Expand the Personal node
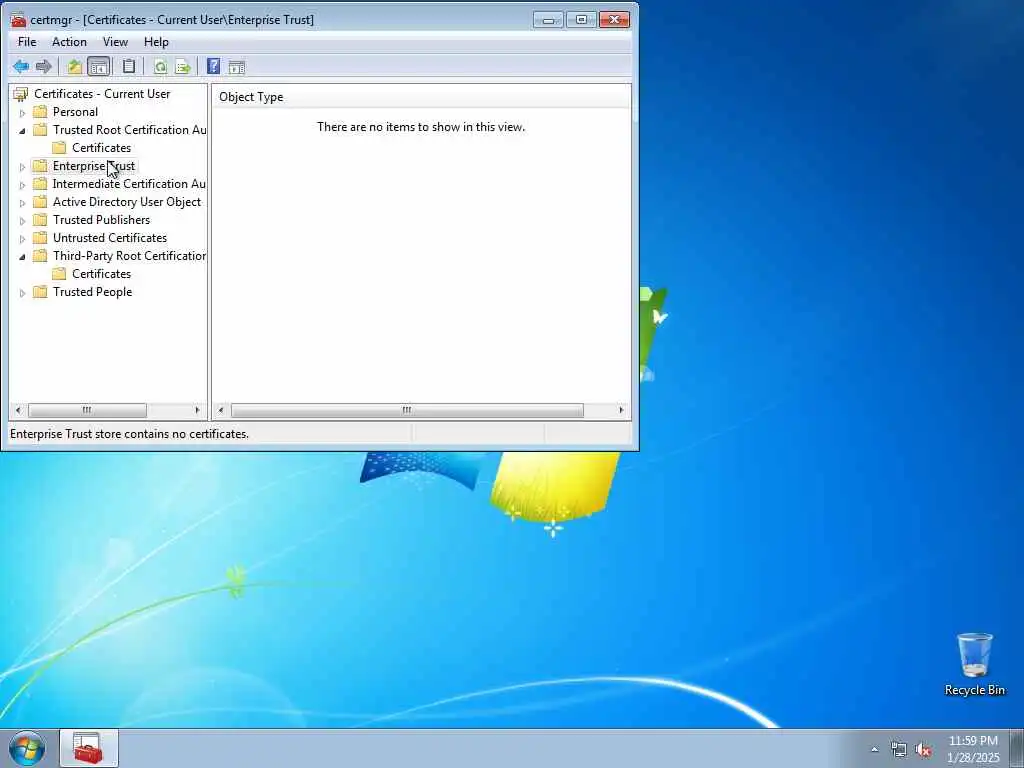The width and height of the screenshot is (1024, 768). point(22,113)
